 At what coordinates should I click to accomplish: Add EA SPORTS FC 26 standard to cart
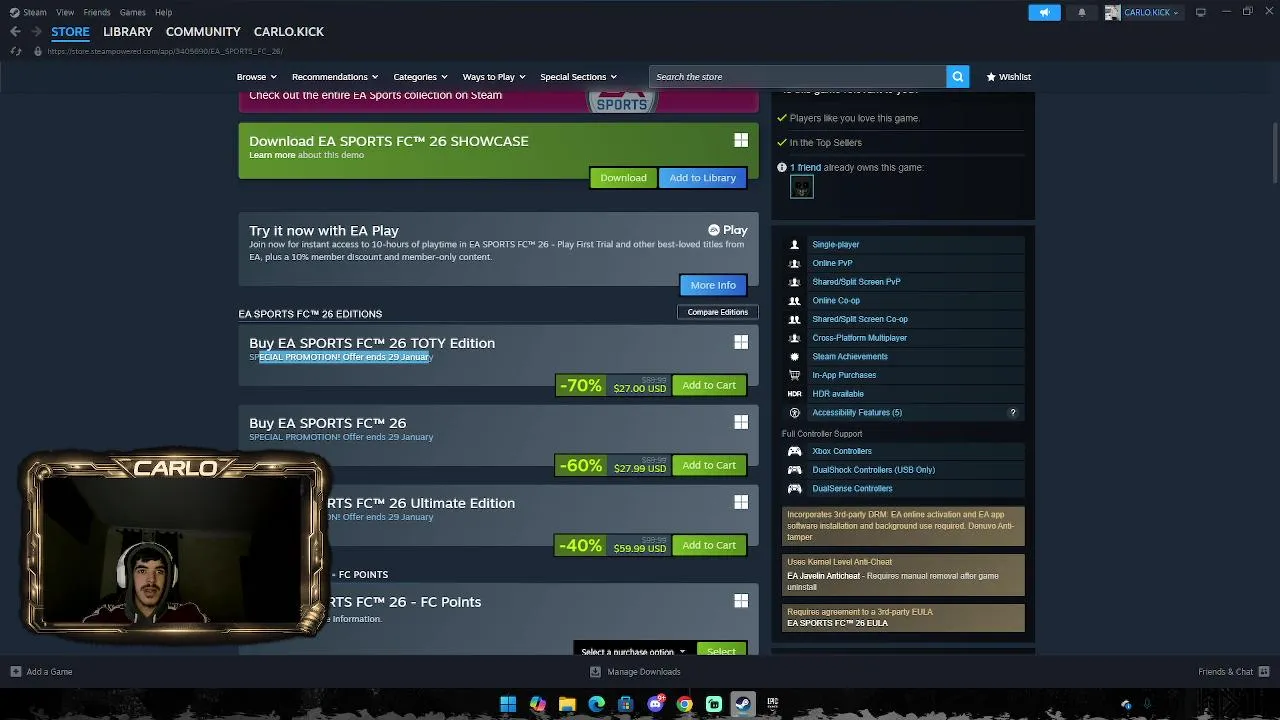[709, 465]
